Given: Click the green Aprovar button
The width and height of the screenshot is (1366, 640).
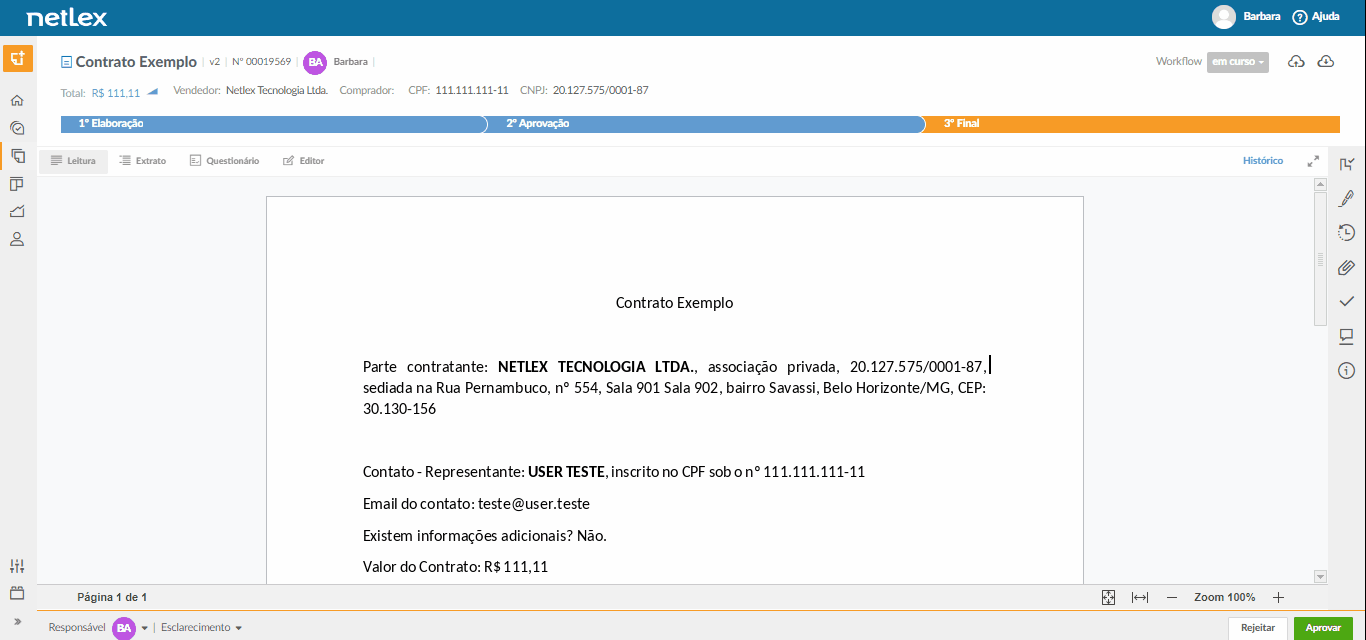Looking at the screenshot, I should (1323, 628).
